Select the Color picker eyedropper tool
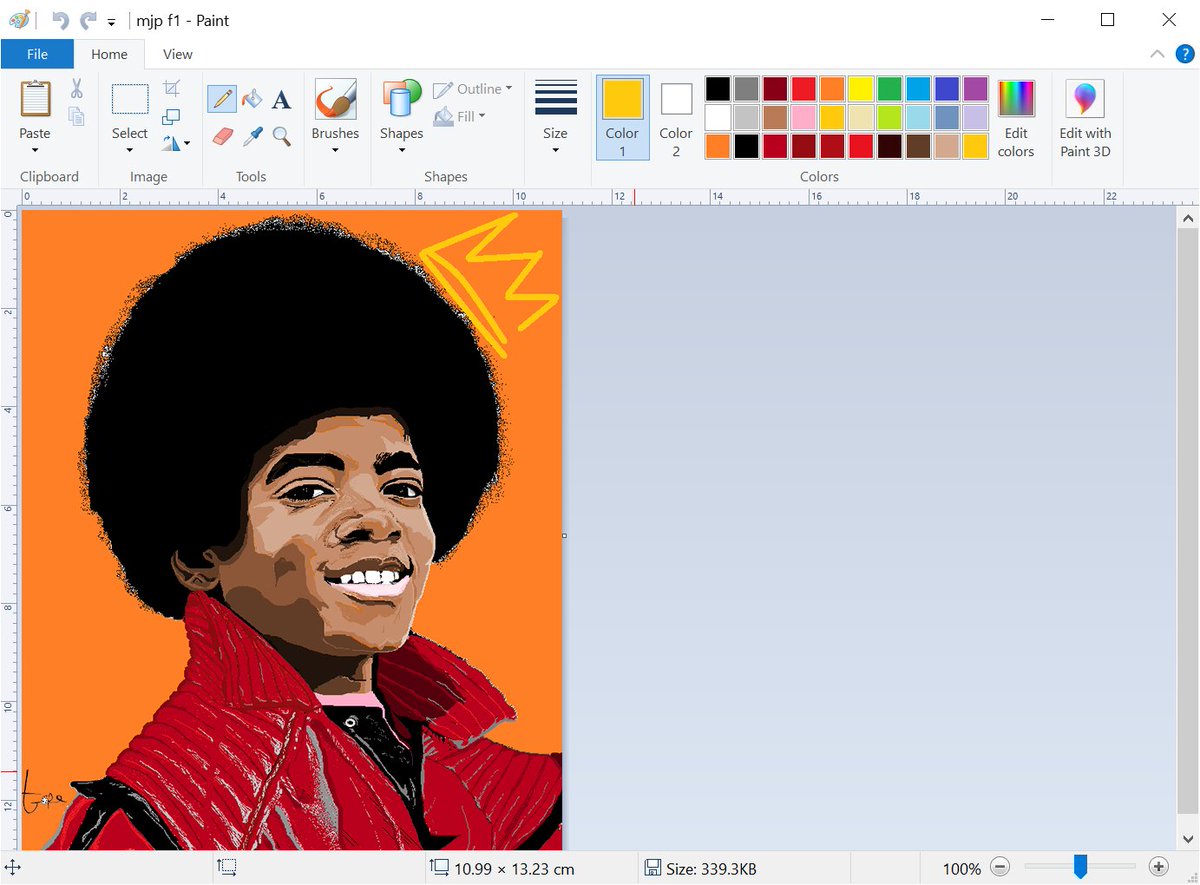Screen dimensions: 1200x885 pyautogui.click(x=252, y=136)
